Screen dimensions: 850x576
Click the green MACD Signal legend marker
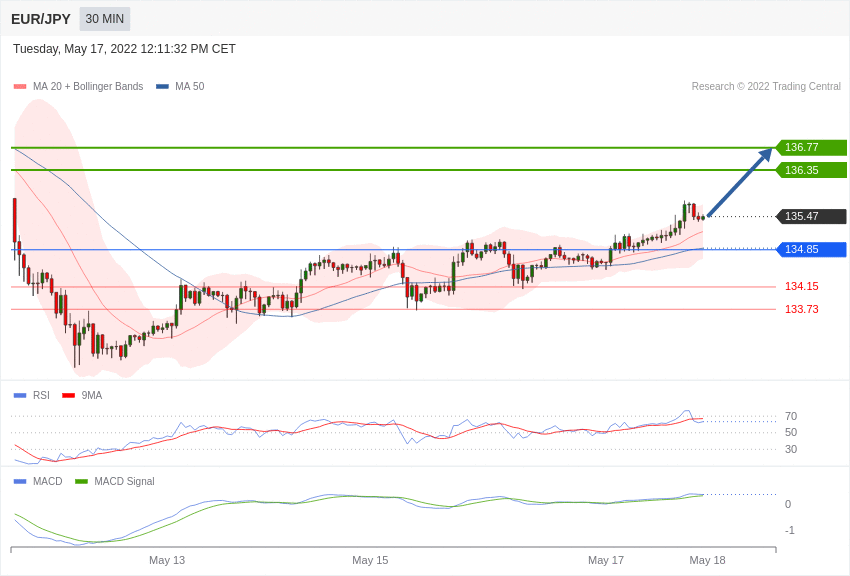coord(81,481)
